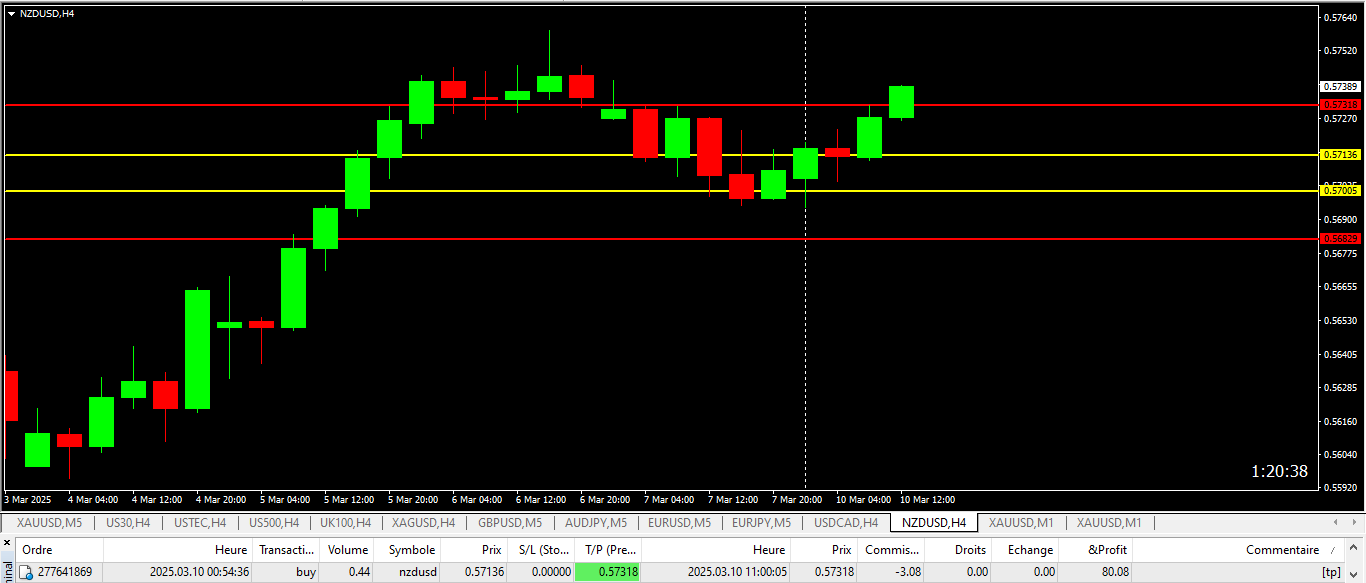Viewport: 1366px width, 583px height.
Task: Close the terminal panel with the X
Action: click(x=7, y=542)
